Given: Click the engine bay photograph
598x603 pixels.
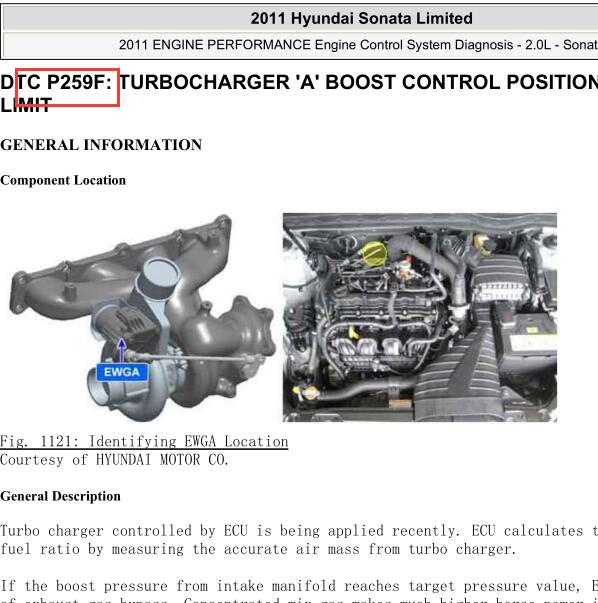Looking at the screenshot, I should [420, 317].
